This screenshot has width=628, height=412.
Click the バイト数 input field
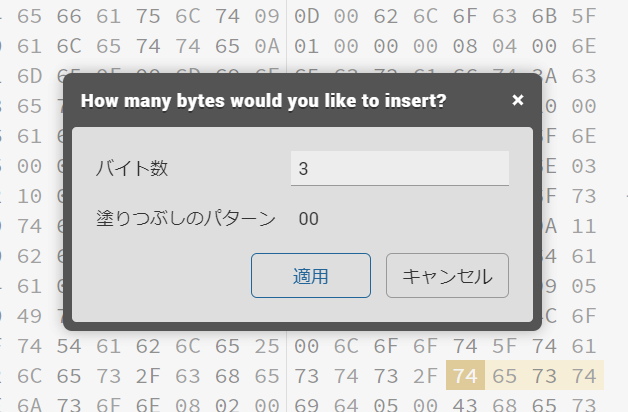tap(400, 168)
